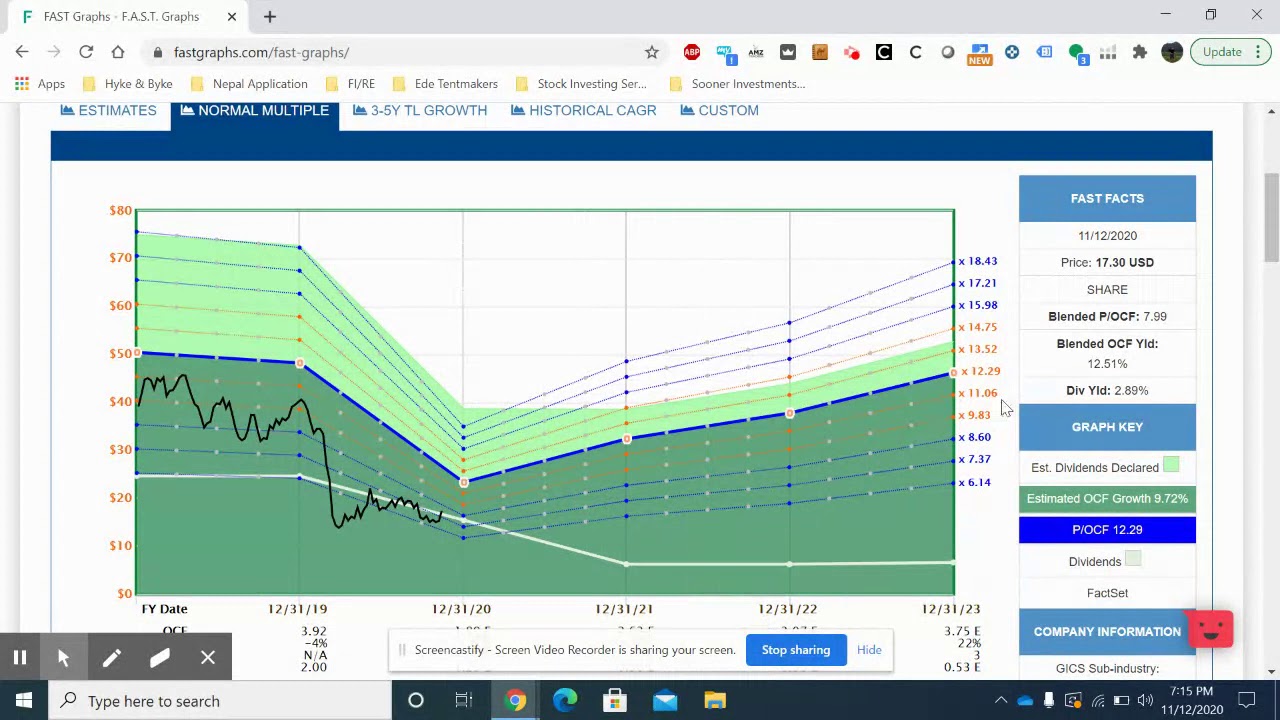Open File Explorer from the taskbar

pyautogui.click(x=715, y=701)
